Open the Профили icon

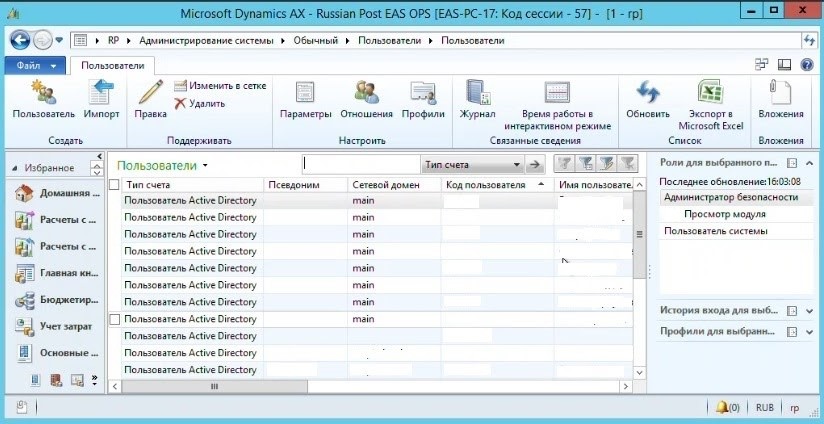coord(423,99)
